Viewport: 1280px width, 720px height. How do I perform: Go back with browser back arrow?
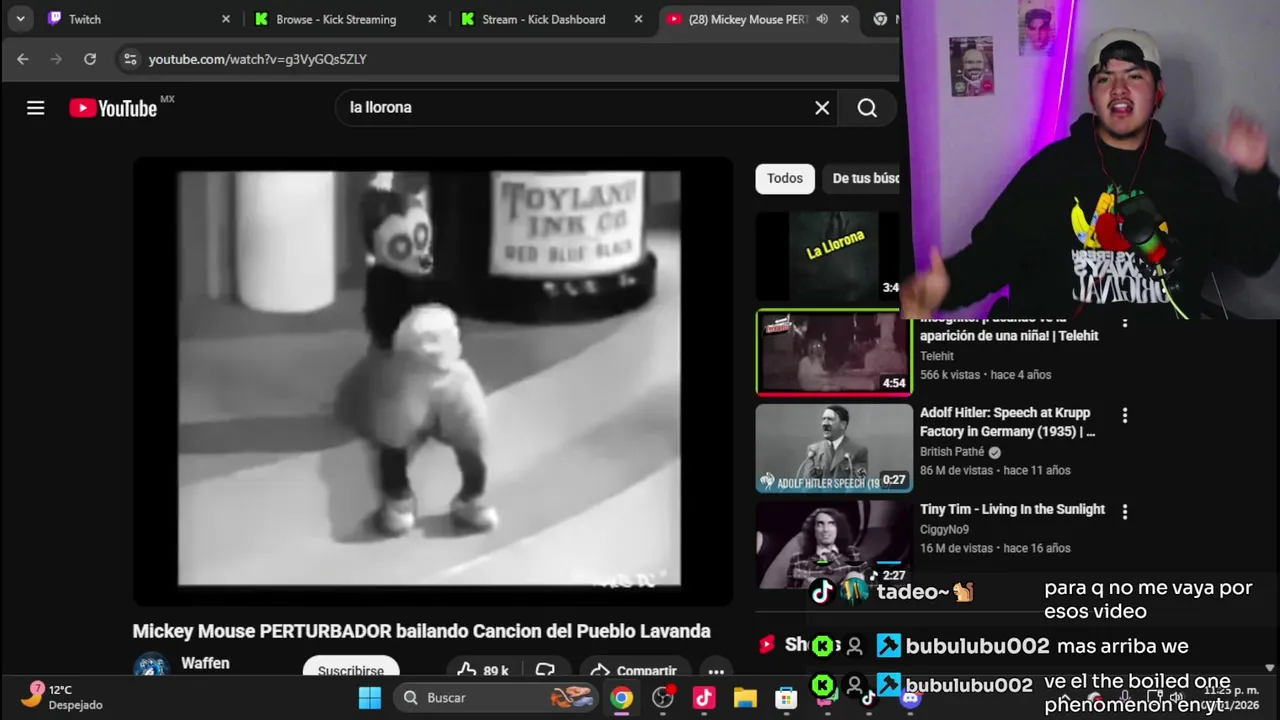[x=23, y=59]
